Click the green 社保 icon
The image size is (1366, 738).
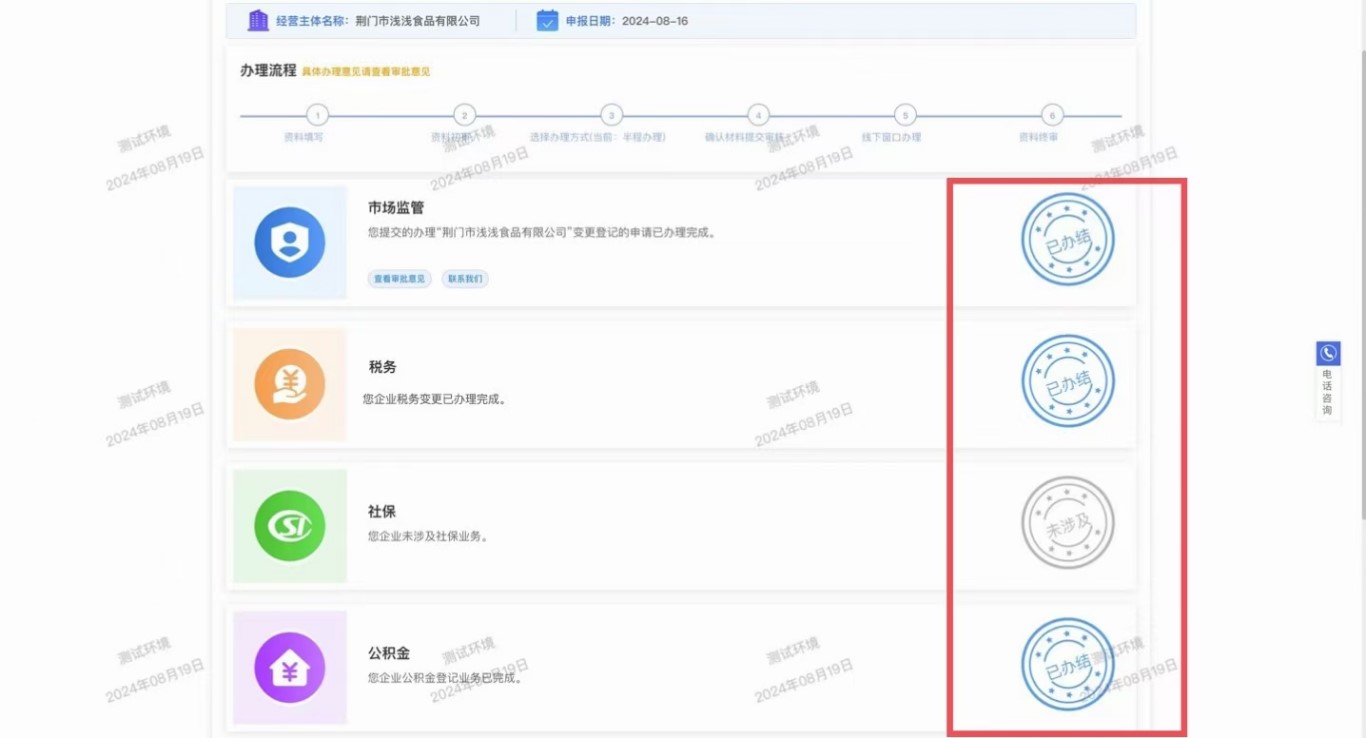290,525
